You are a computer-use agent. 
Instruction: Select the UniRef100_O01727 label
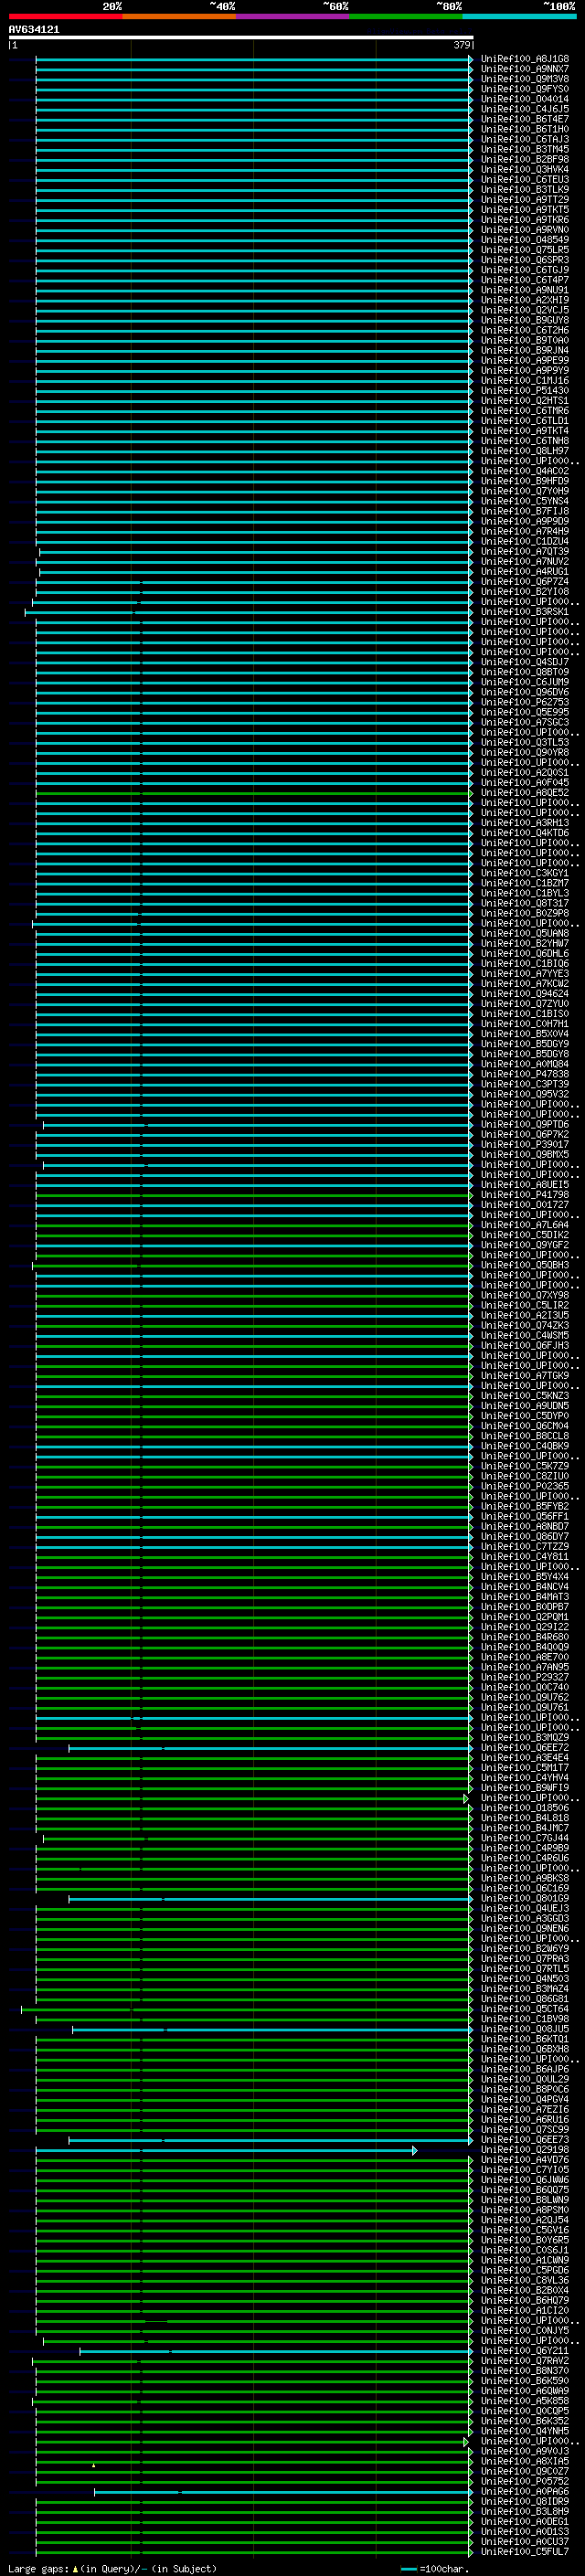[x=525, y=1204]
